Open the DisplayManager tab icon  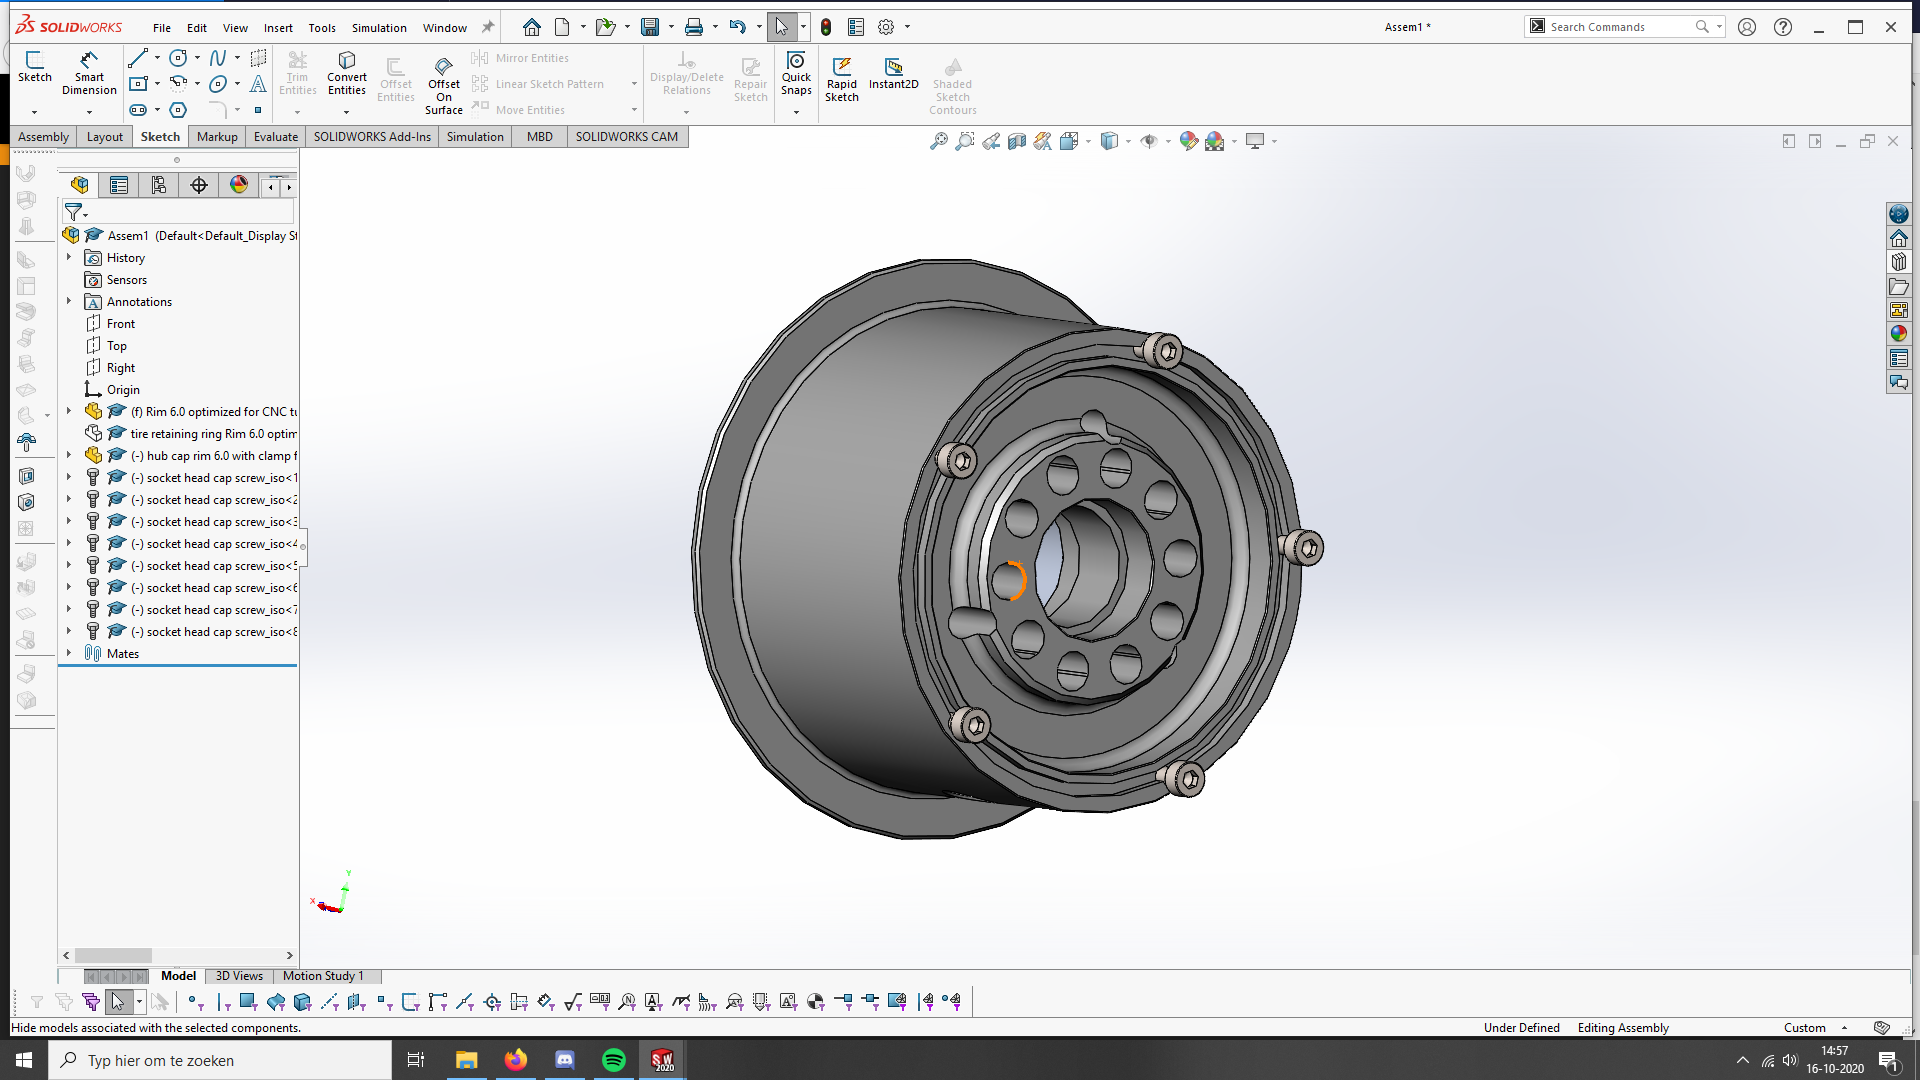tap(239, 185)
